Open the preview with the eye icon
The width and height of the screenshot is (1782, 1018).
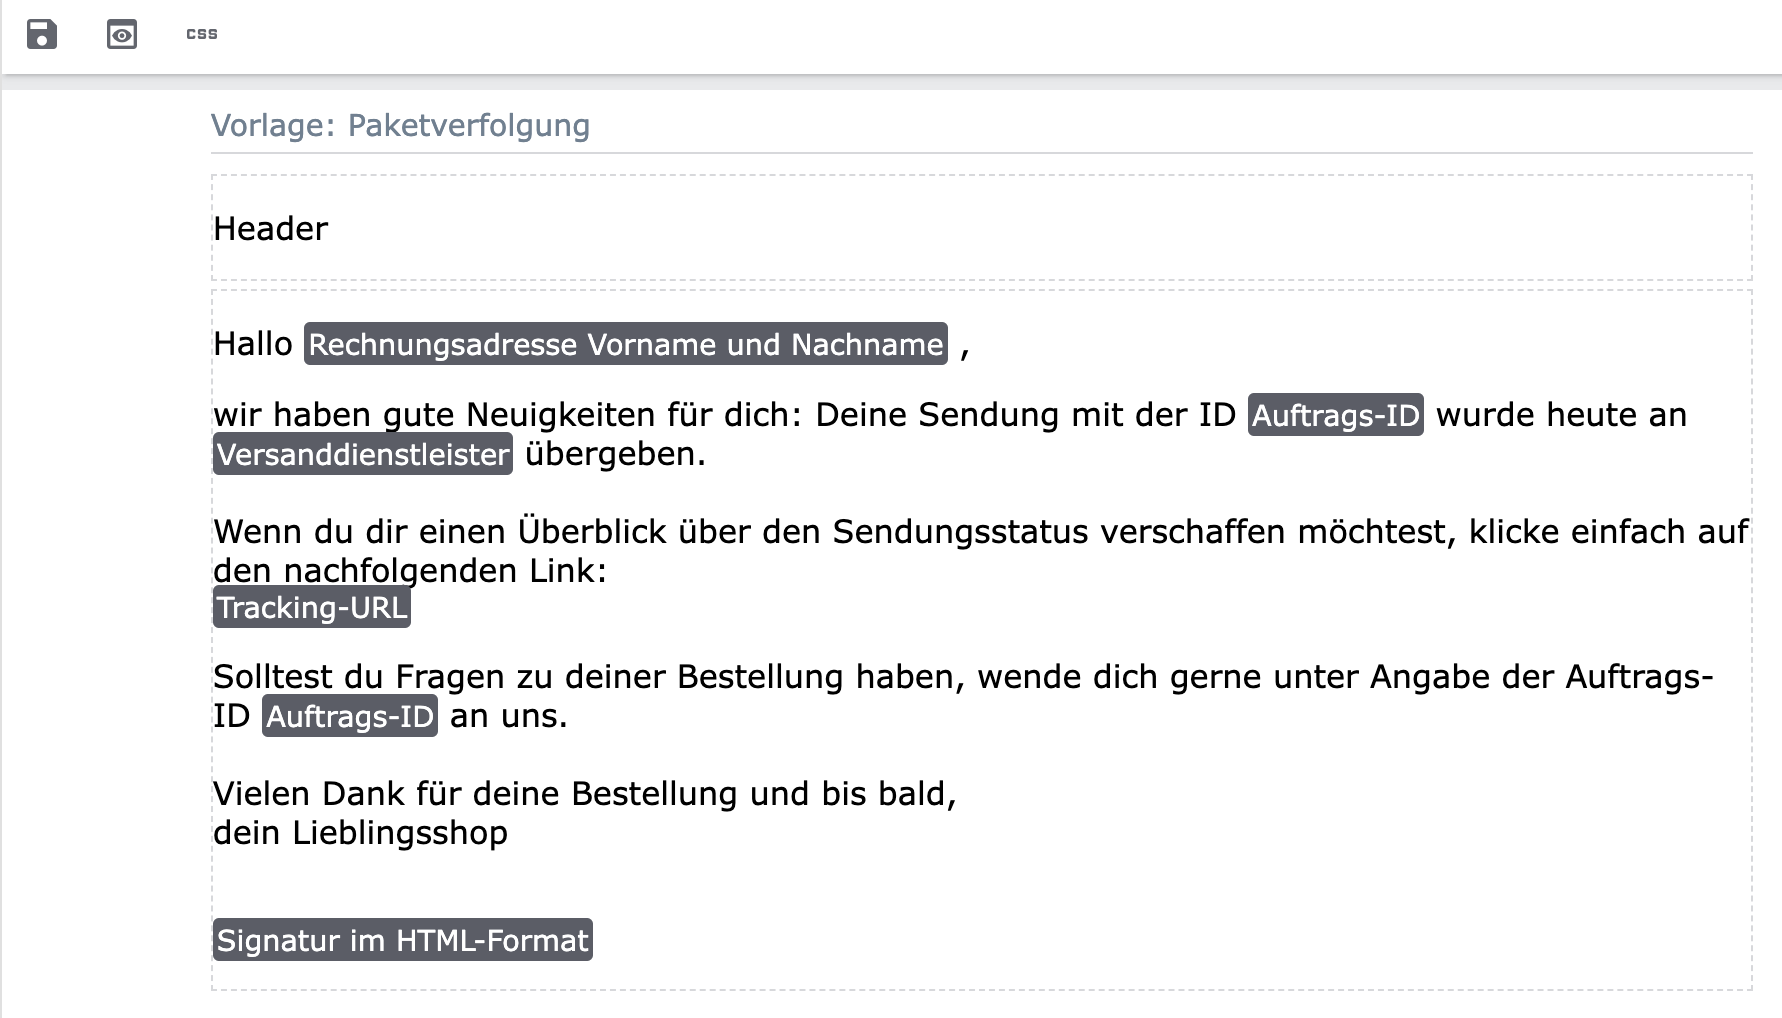(122, 34)
